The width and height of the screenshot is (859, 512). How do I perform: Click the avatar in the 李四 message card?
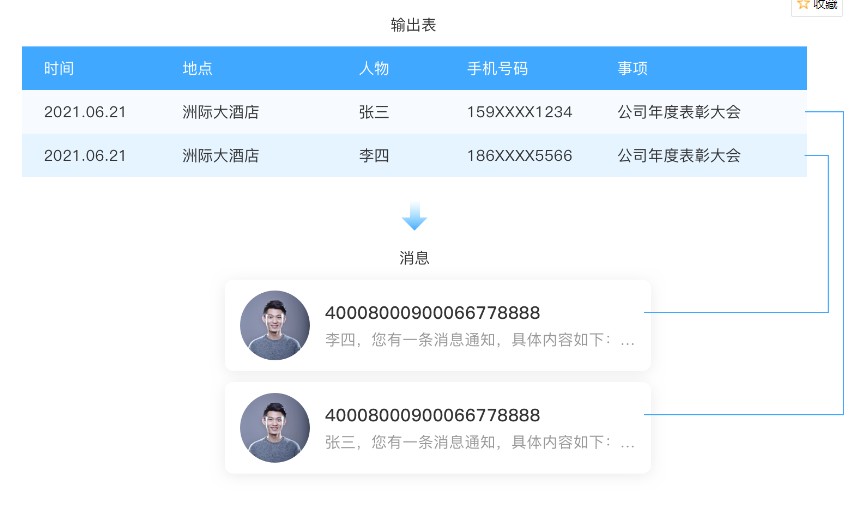point(275,325)
